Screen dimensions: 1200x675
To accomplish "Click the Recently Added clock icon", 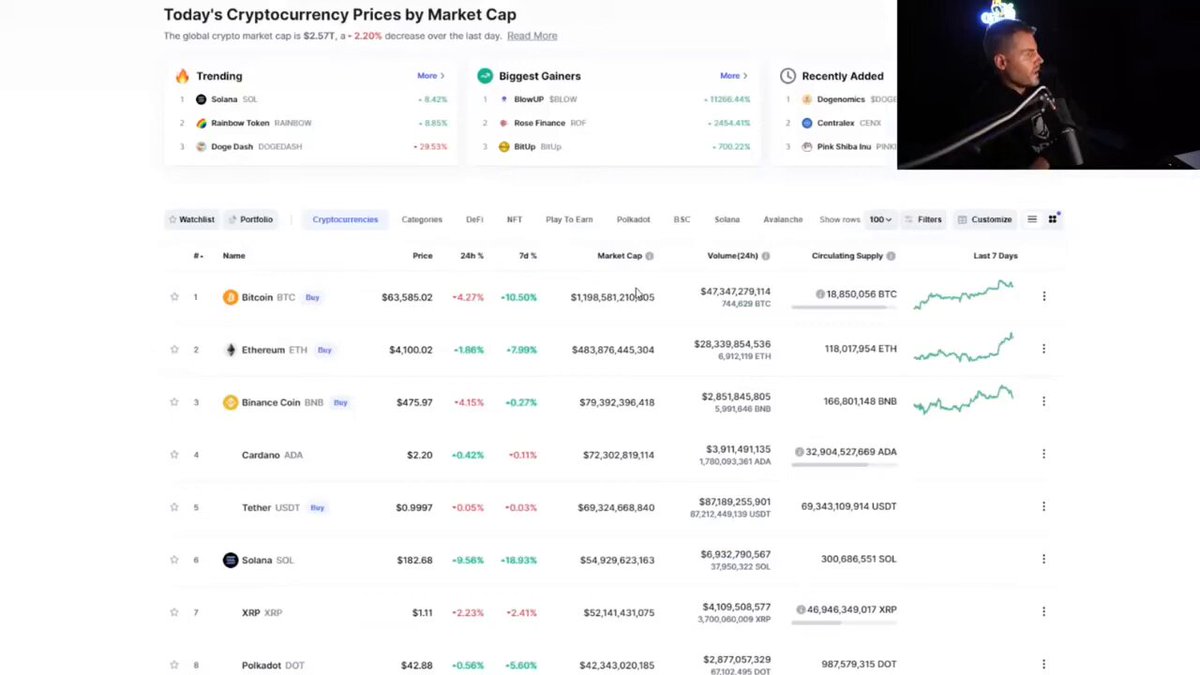I will click(788, 76).
